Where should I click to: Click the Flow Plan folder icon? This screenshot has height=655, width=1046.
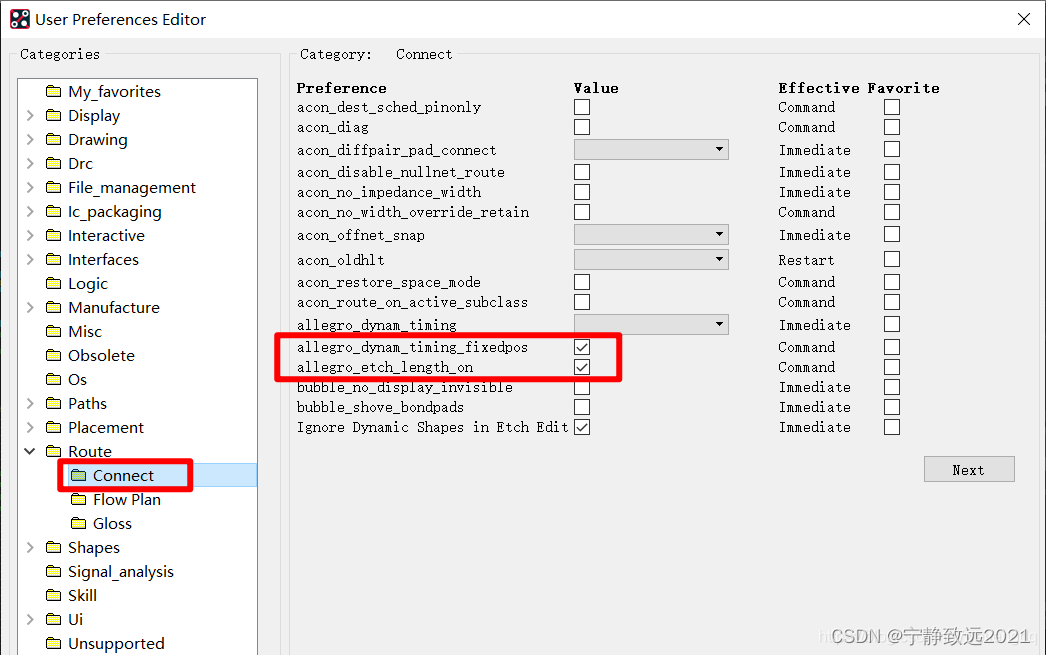coord(79,500)
